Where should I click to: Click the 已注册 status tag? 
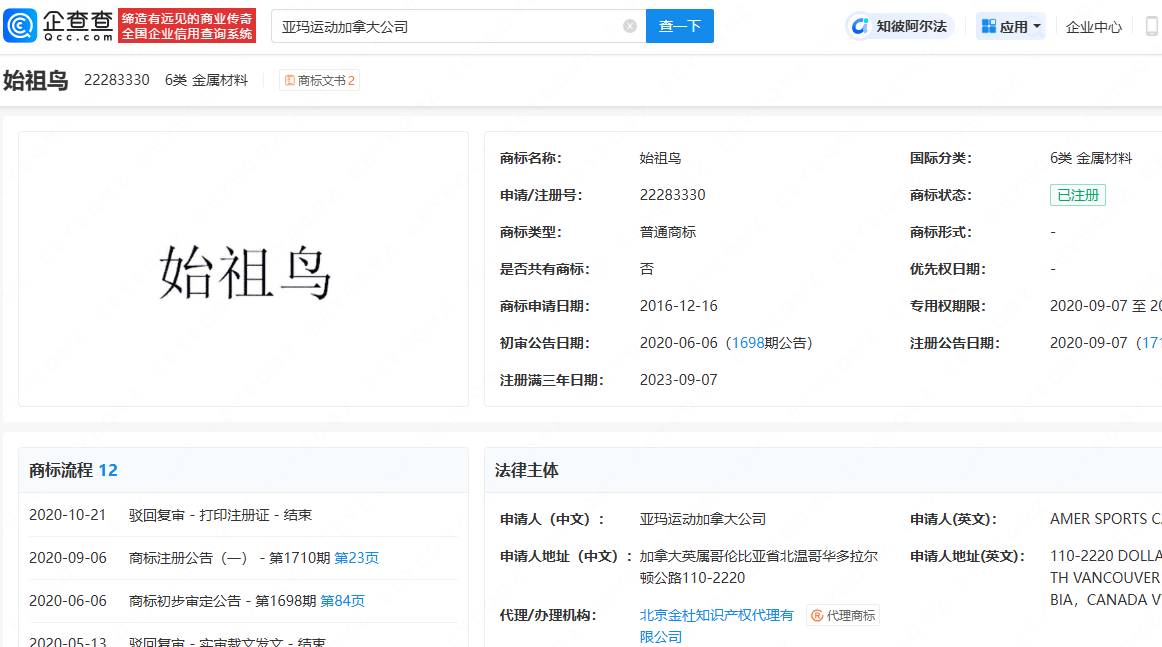pyautogui.click(x=1078, y=195)
